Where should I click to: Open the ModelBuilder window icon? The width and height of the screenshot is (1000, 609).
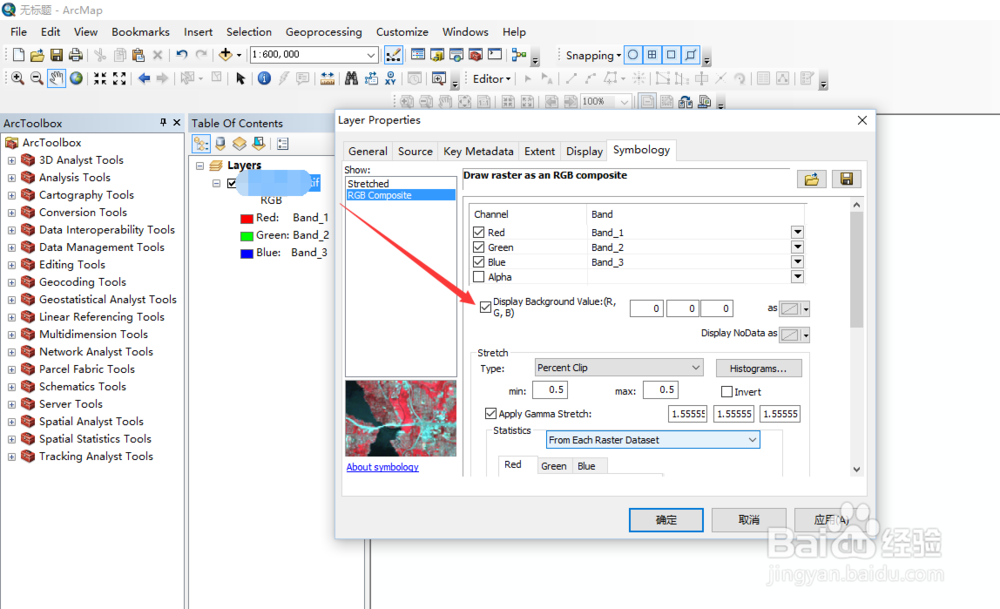pyautogui.click(x=518, y=55)
